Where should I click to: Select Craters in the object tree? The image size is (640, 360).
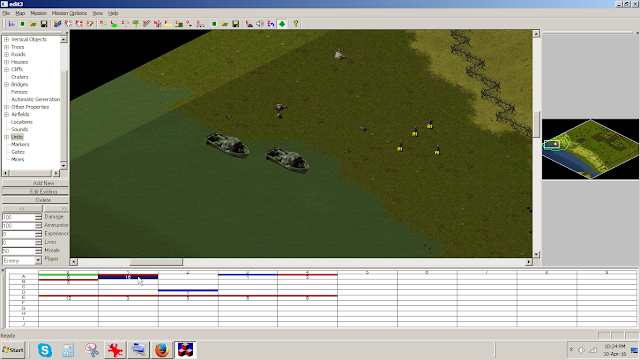20,77
